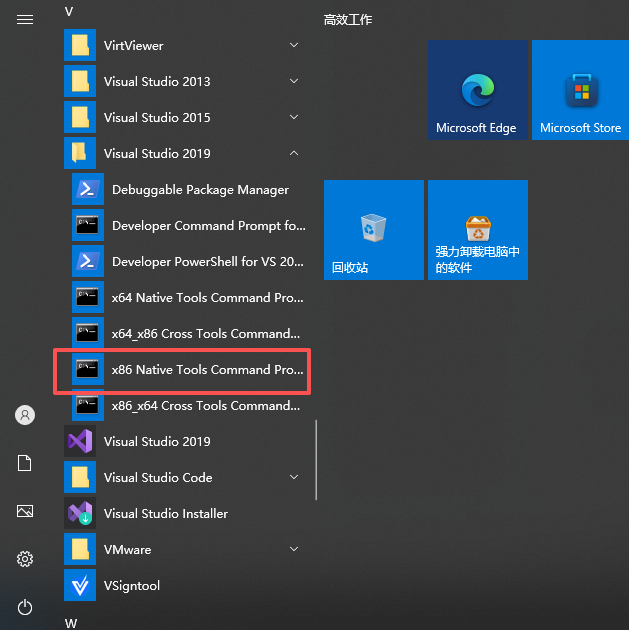This screenshot has width=629, height=630.
Task: Select x86 Native Tools Command Pro... entry
Action: [x=208, y=370]
